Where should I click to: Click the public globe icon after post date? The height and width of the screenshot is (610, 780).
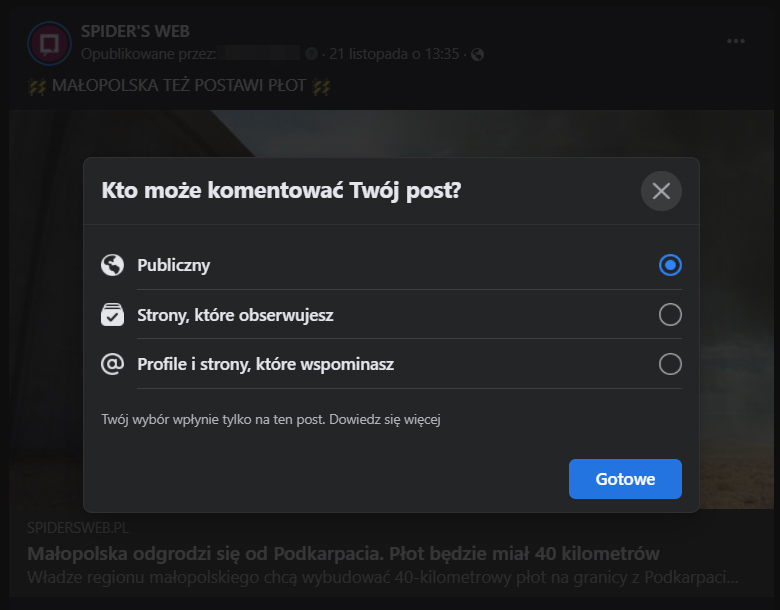(477, 54)
